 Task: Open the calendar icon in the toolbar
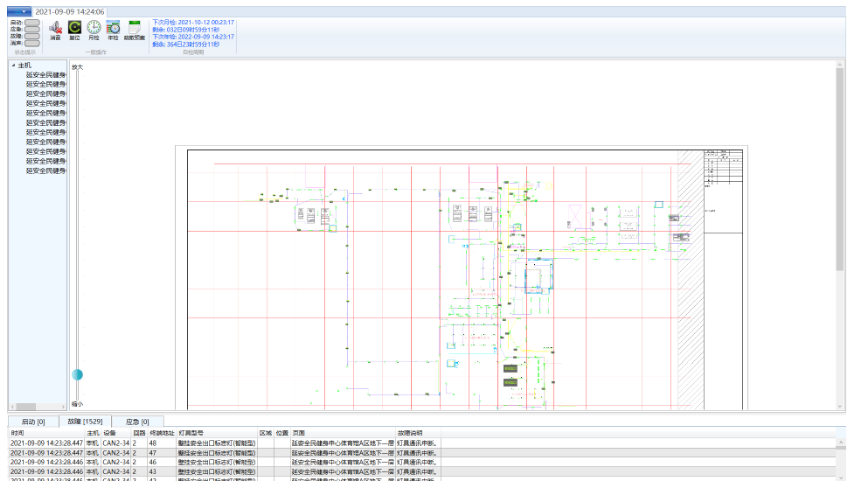coord(134,28)
